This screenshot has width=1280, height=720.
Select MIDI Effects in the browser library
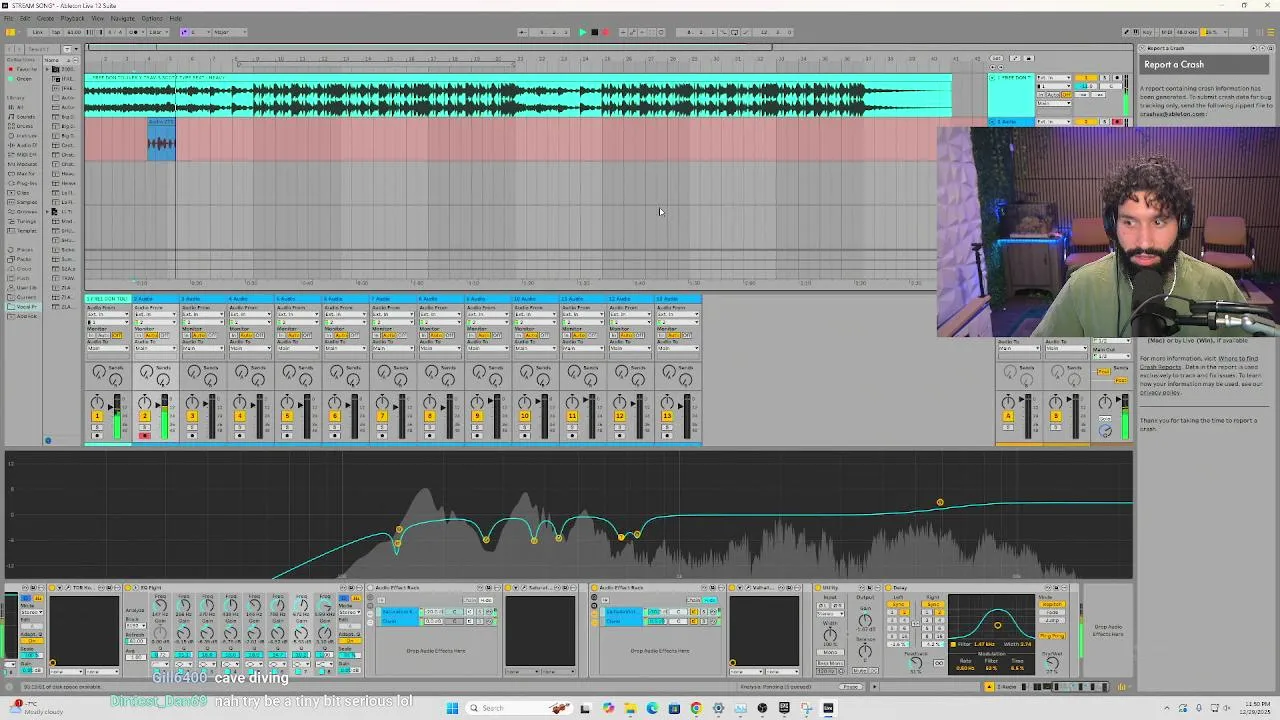[24, 155]
